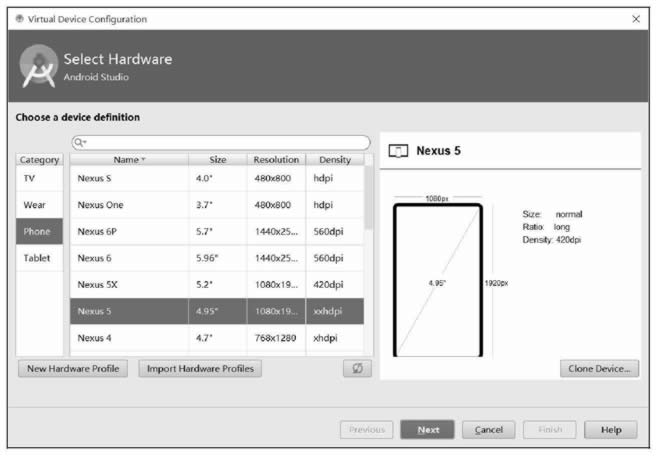
Task: Sort devices by the Name column header
Action: [x=128, y=159]
